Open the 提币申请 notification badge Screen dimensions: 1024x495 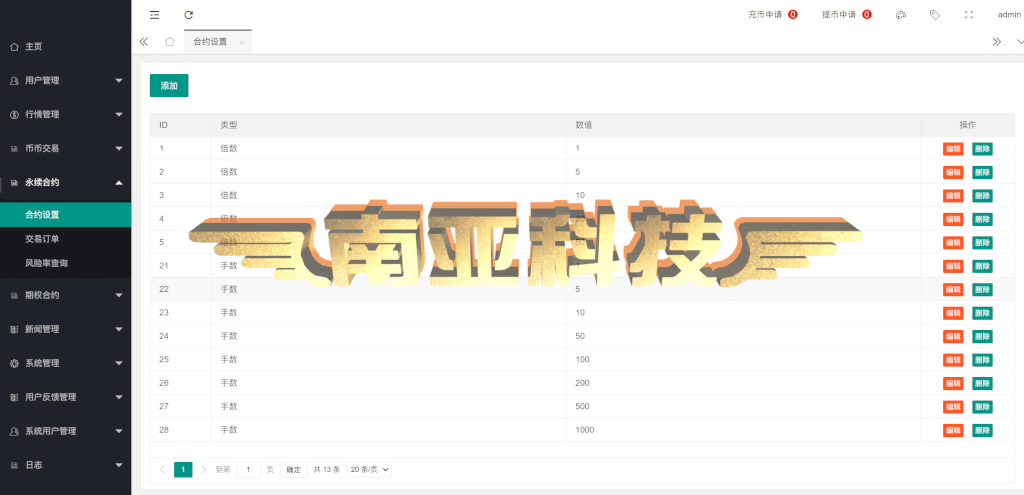tap(867, 14)
